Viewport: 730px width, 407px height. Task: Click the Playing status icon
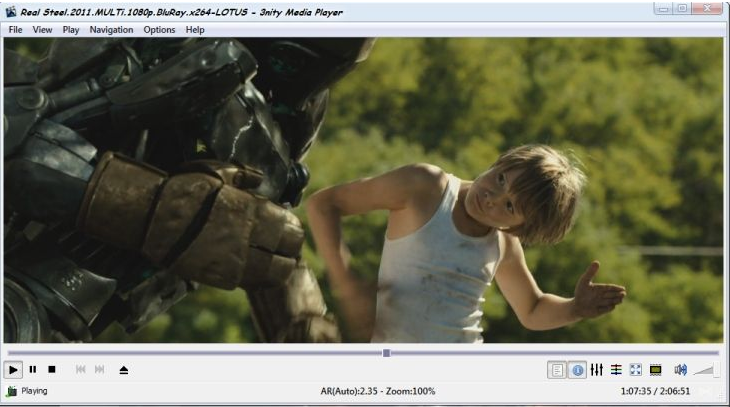[12, 391]
